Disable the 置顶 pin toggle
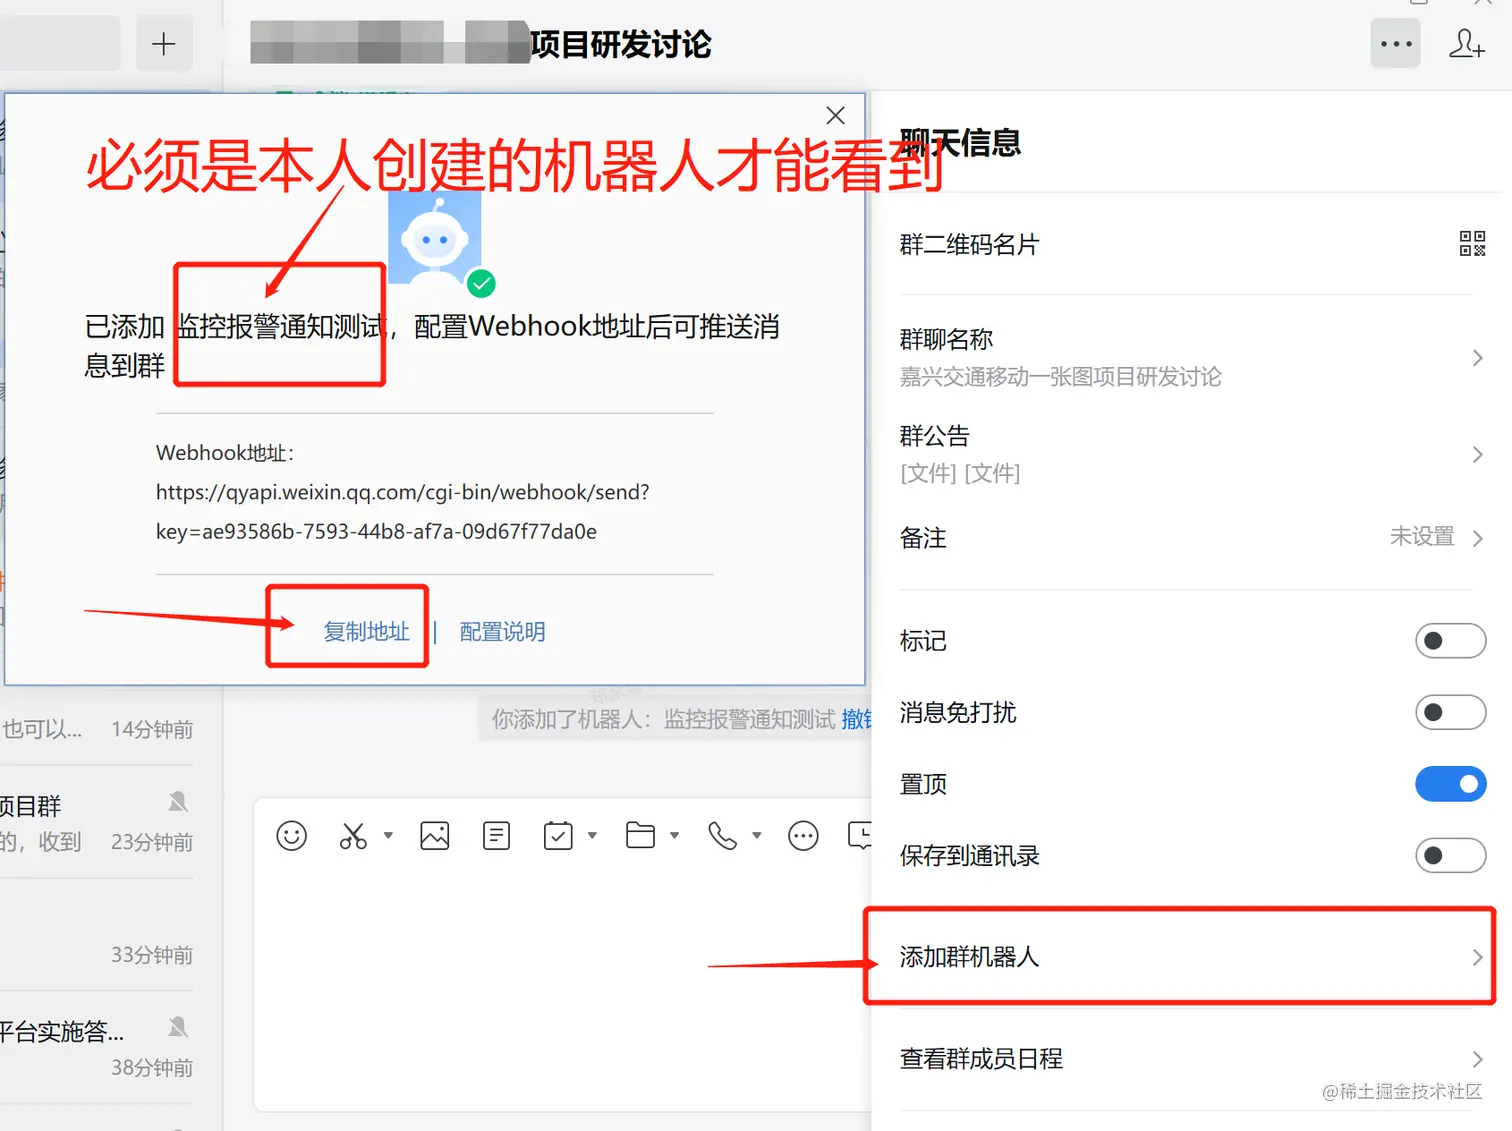1512x1131 pixels. [1451, 784]
